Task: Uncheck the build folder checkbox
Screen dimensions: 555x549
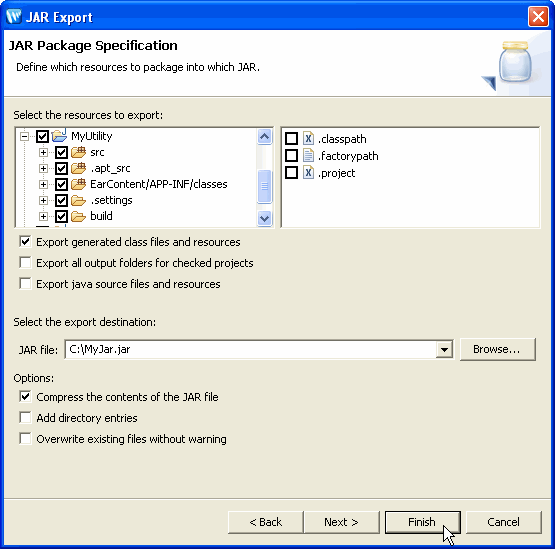Action: point(61,216)
